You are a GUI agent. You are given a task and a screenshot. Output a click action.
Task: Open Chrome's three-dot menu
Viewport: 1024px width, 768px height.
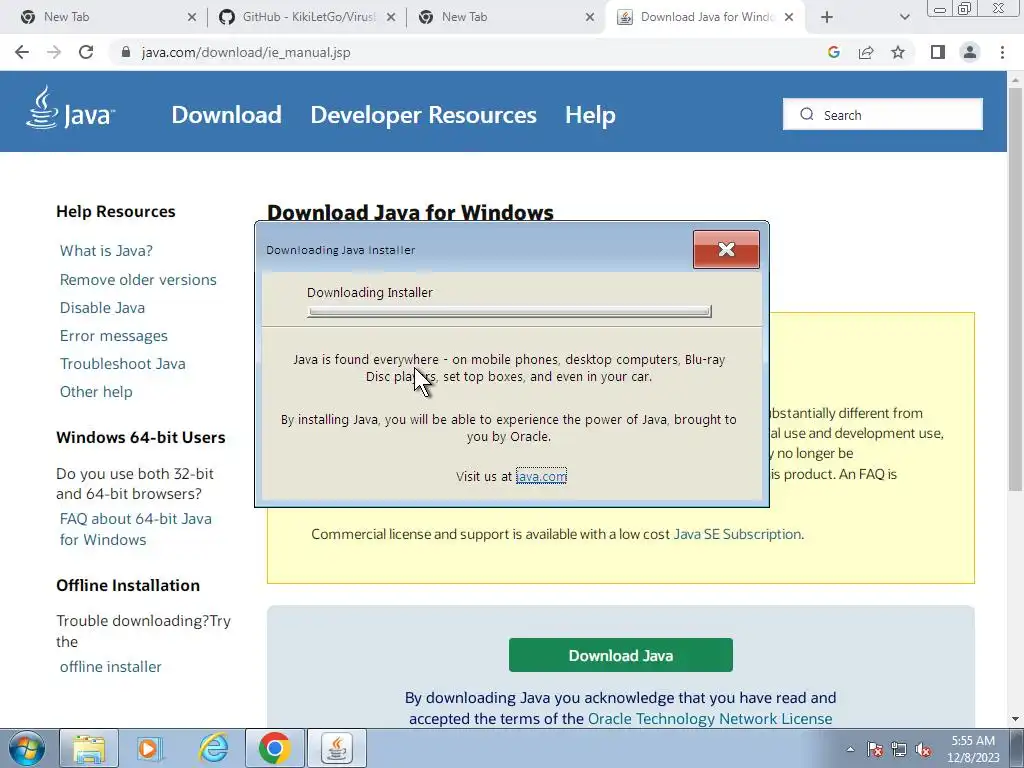(x=1002, y=52)
